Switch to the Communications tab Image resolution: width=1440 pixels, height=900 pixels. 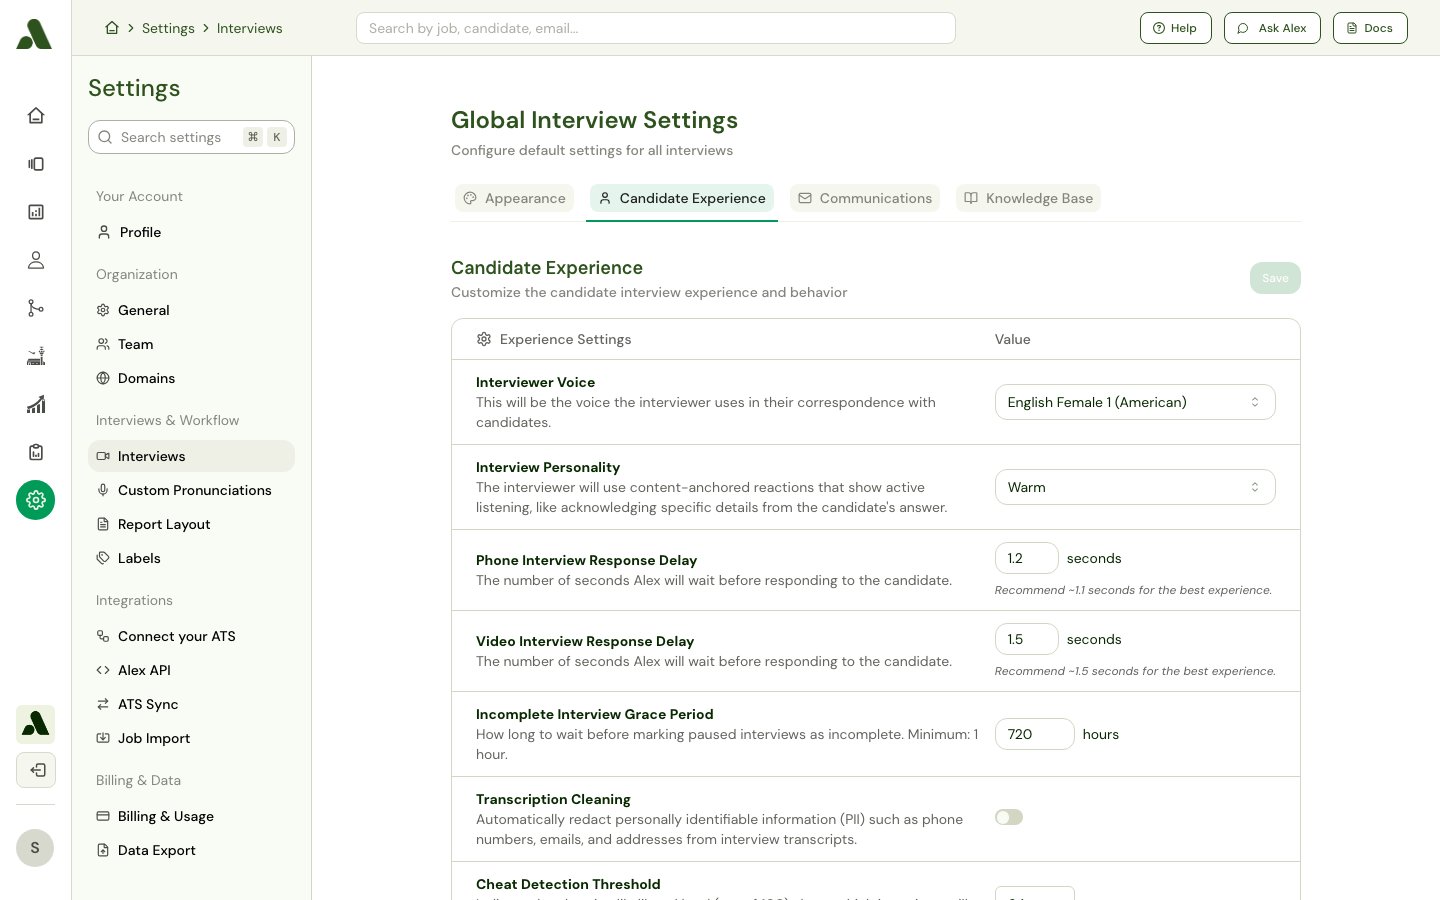click(865, 198)
